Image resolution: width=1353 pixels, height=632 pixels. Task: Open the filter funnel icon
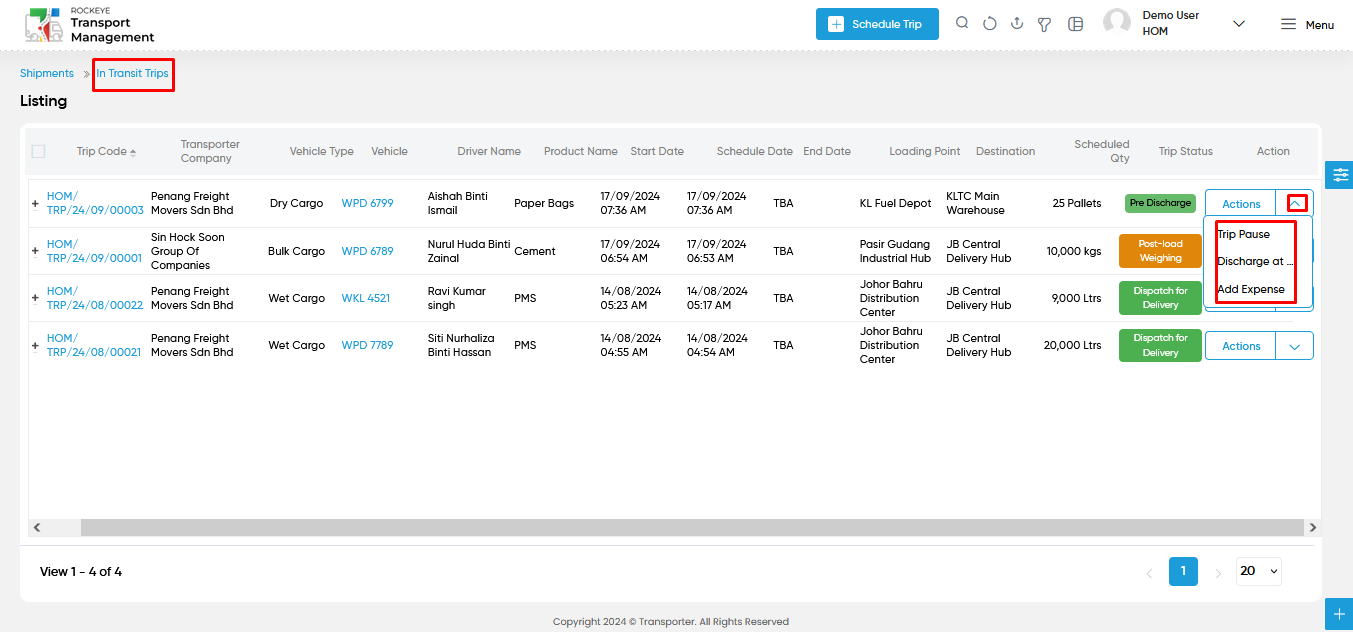[x=1045, y=24]
